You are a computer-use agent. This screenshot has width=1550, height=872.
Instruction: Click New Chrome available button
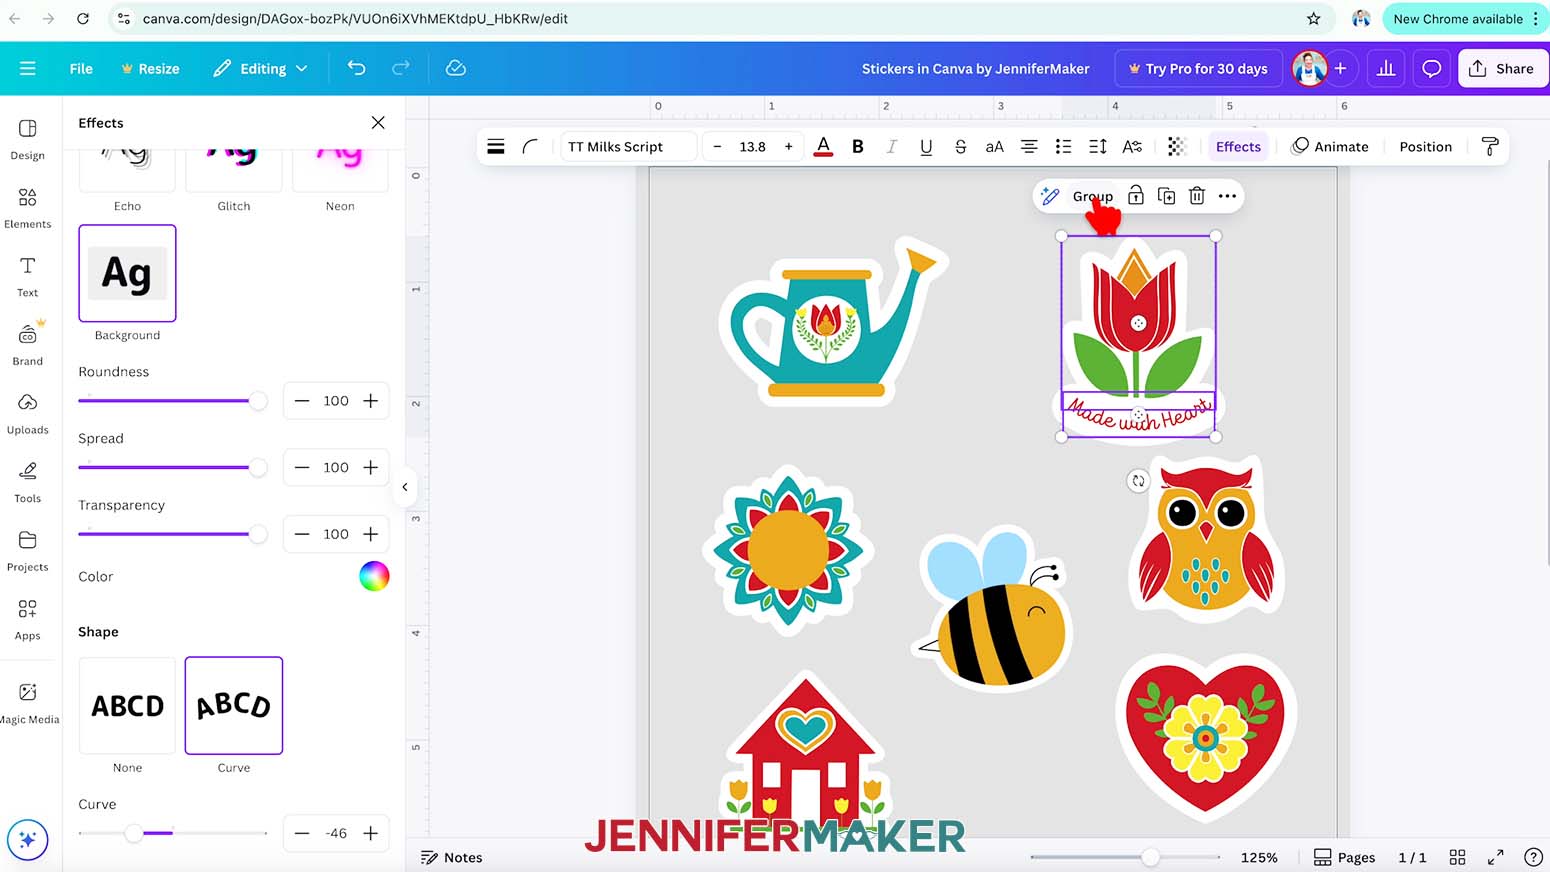coord(1465,19)
